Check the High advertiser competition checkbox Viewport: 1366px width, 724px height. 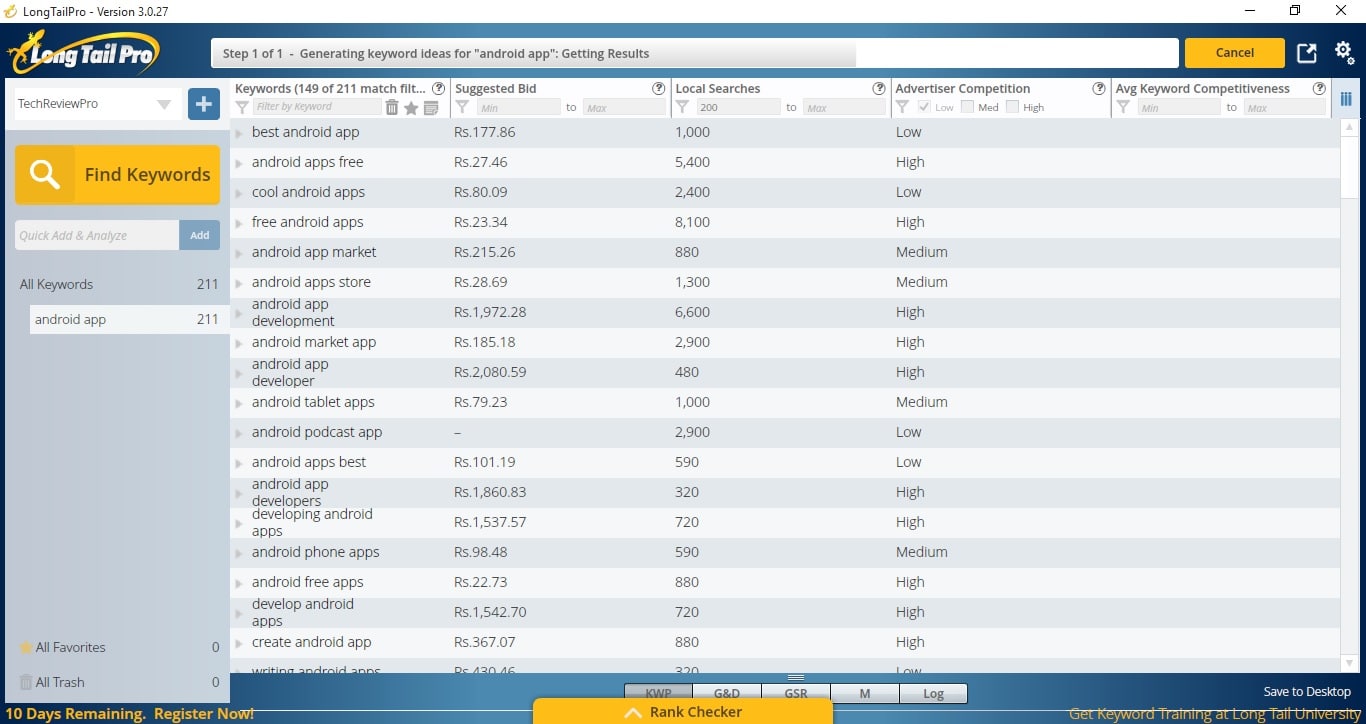pyautogui.click(x=1012, y=107)
